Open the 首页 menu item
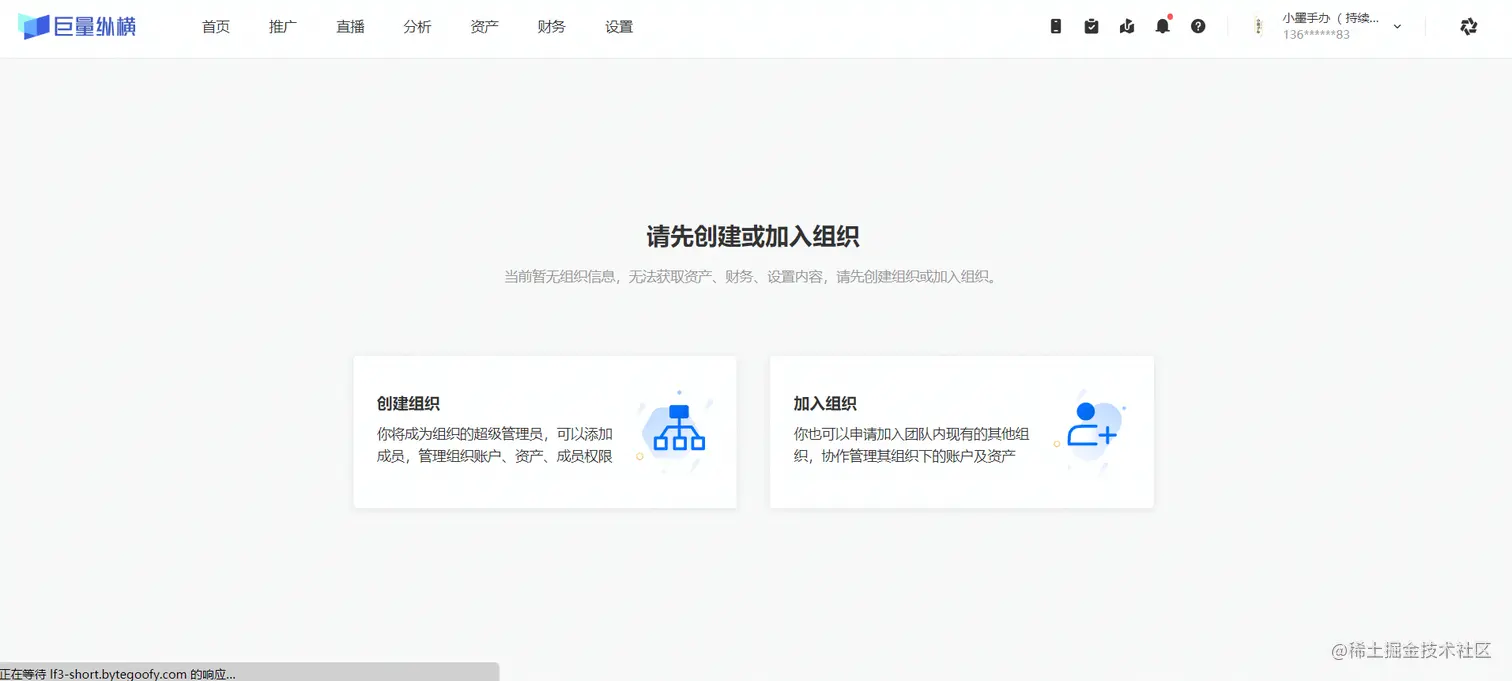The image size is (1512, 681). [x=215, y=27]
